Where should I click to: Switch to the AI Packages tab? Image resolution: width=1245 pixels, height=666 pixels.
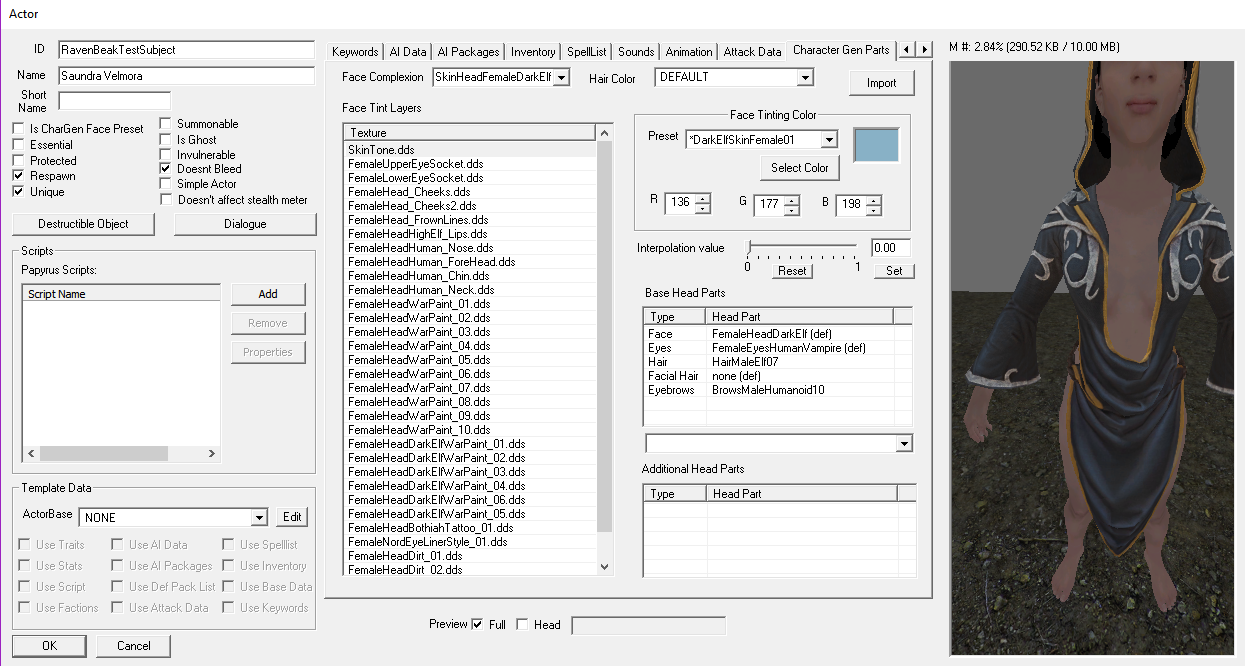coord(469,52)
